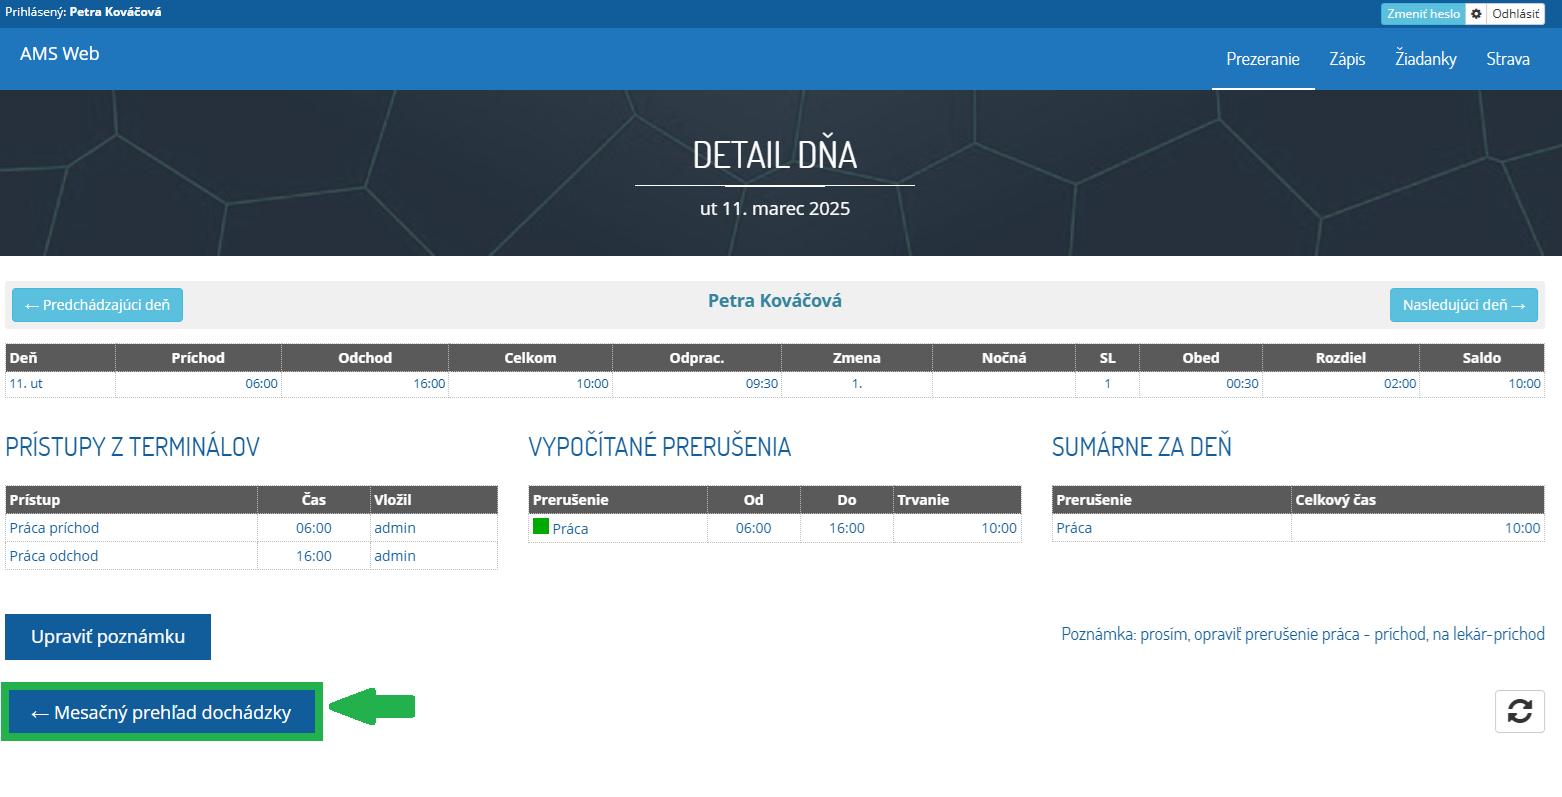Click the refresh icon at bottom right
This screenshot has height=797, width=1562.
coord(1519,711)
